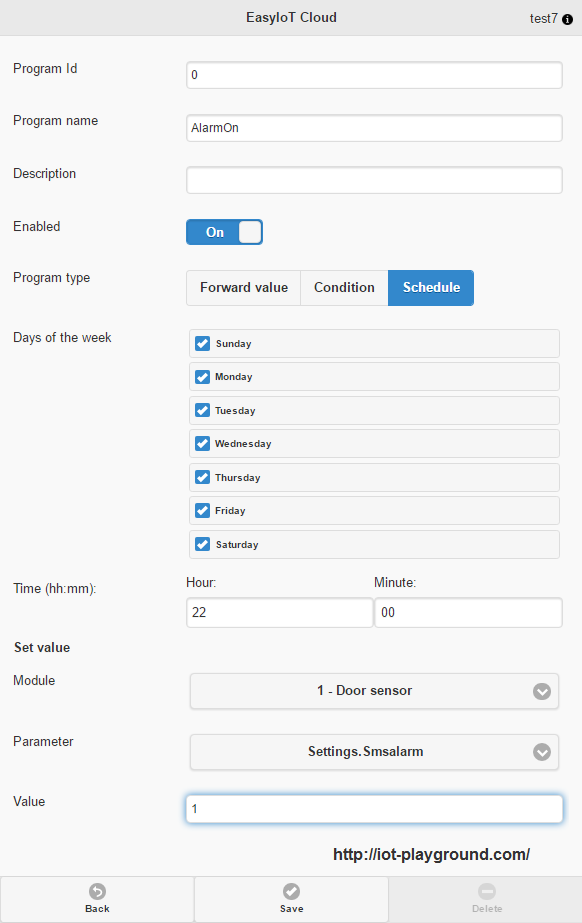Click the Hour input field

point(280,612)
